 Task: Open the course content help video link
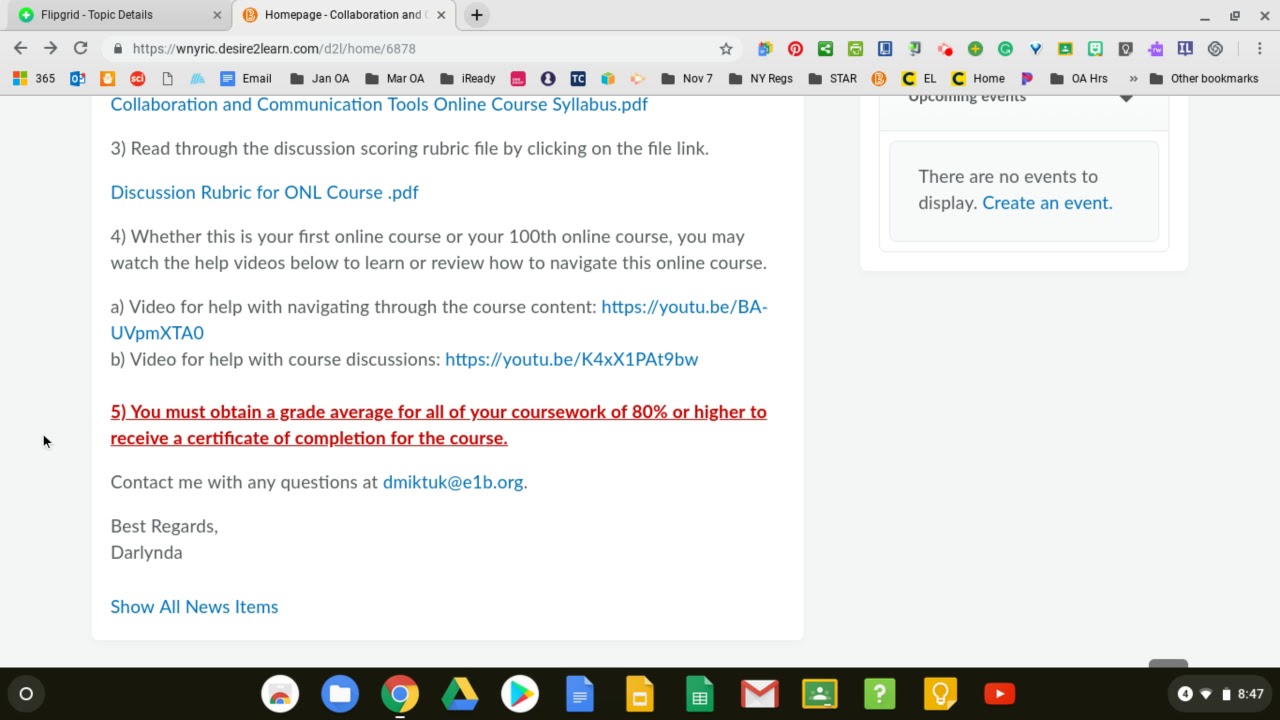coord(439,320)
